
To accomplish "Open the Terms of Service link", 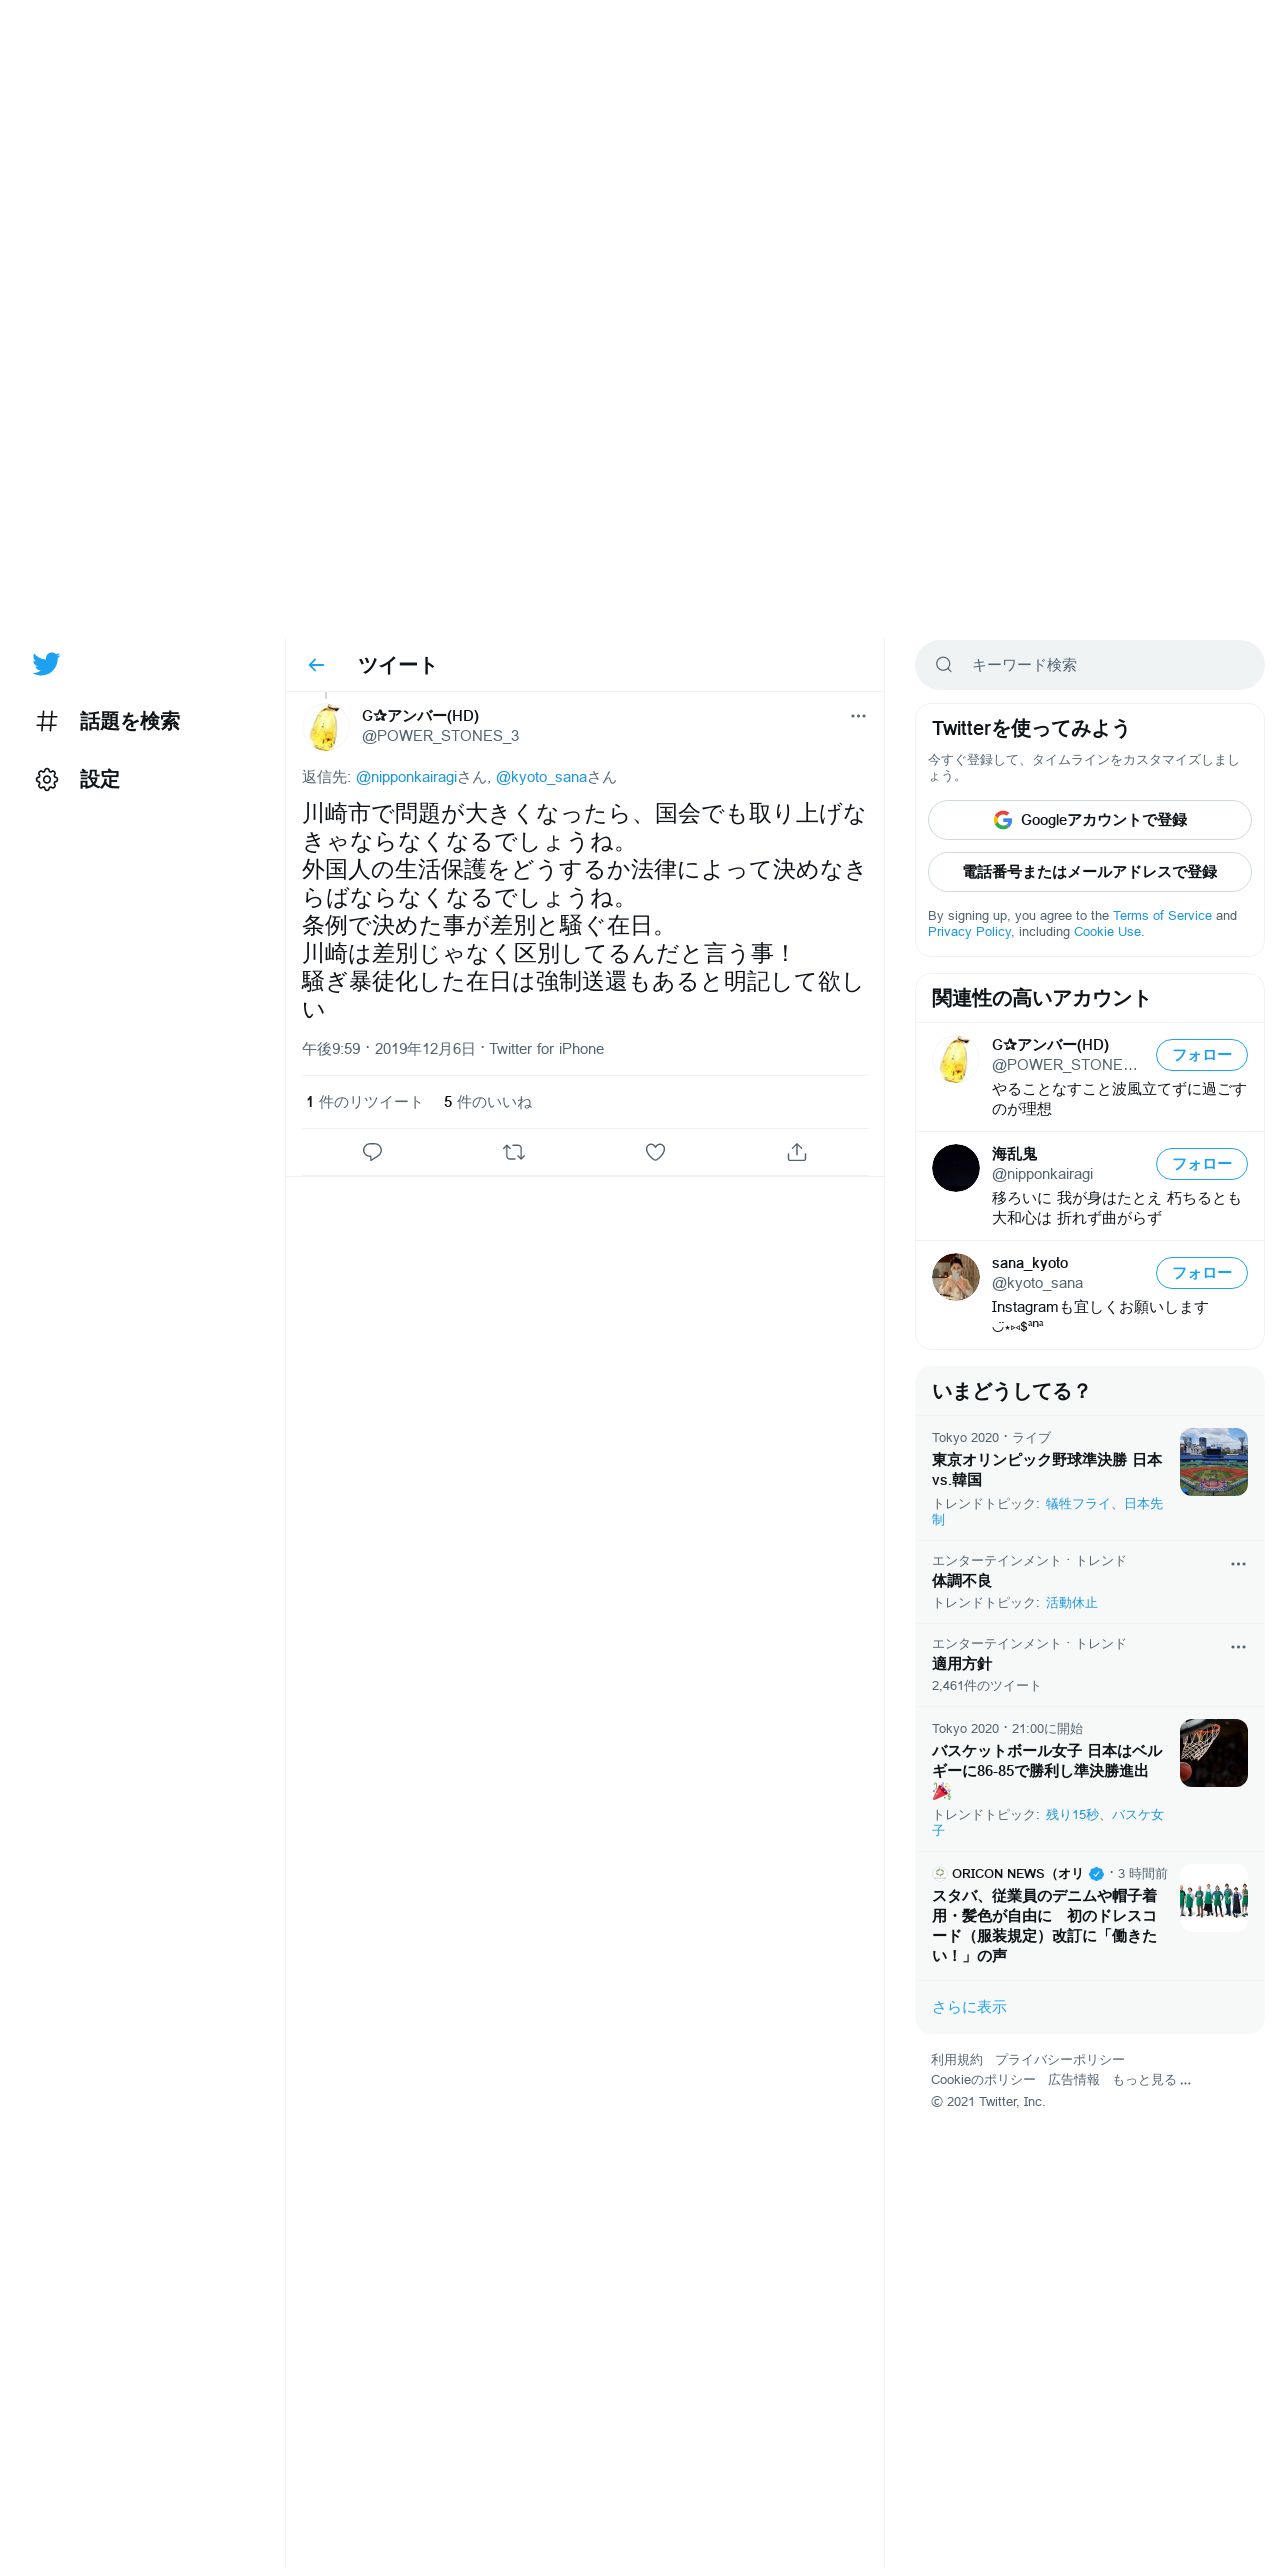I will tap(1162, 916).
